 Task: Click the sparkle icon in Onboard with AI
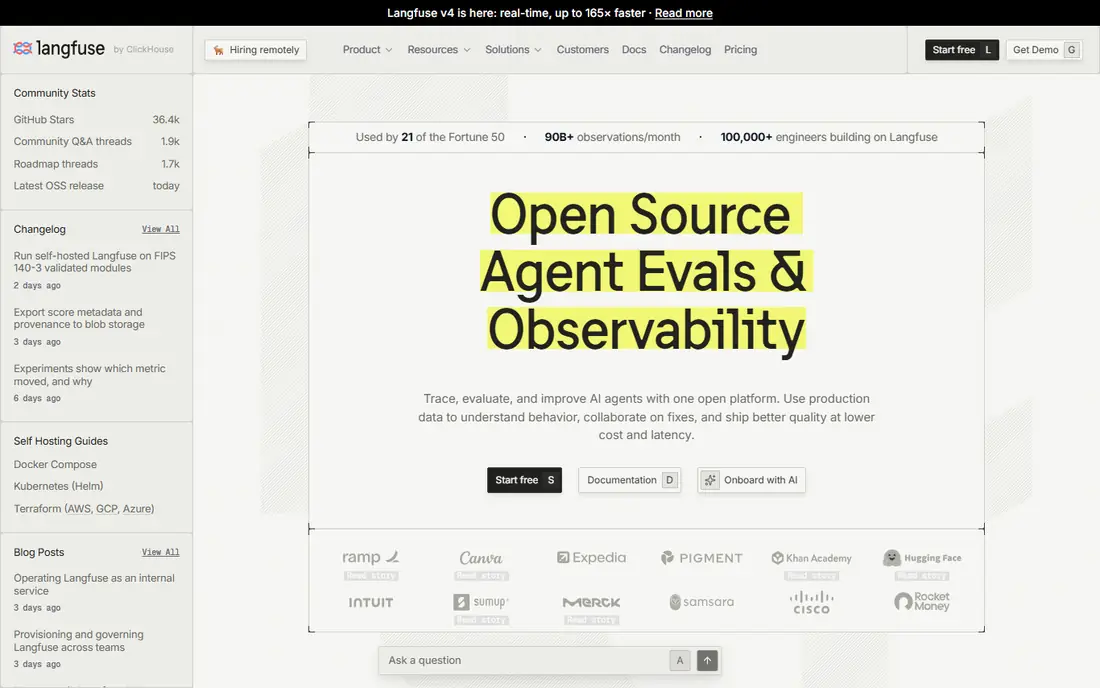710,480
